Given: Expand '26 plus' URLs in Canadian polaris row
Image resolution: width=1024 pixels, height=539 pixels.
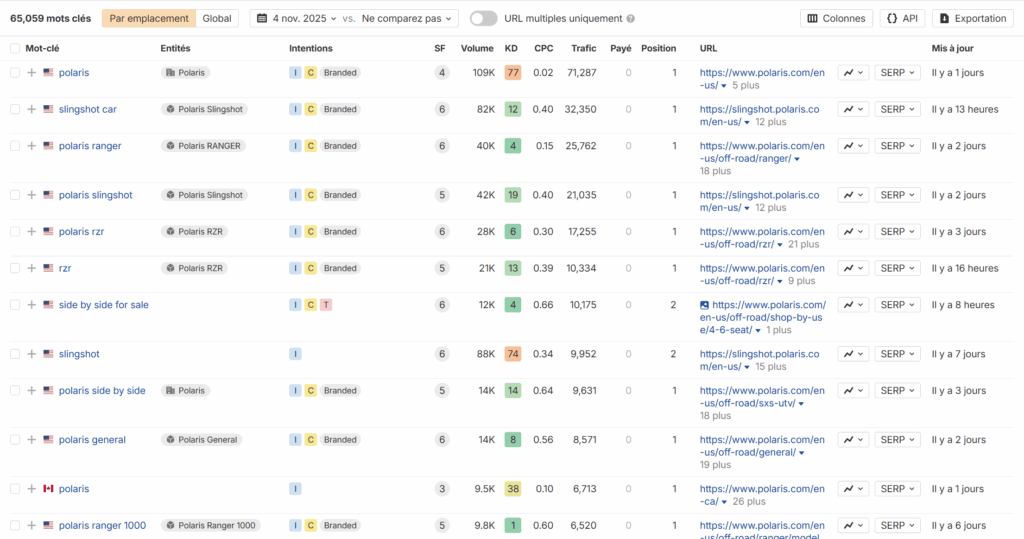Looking at the screenshot, I should pyautogui.click(x=743, y=502).
